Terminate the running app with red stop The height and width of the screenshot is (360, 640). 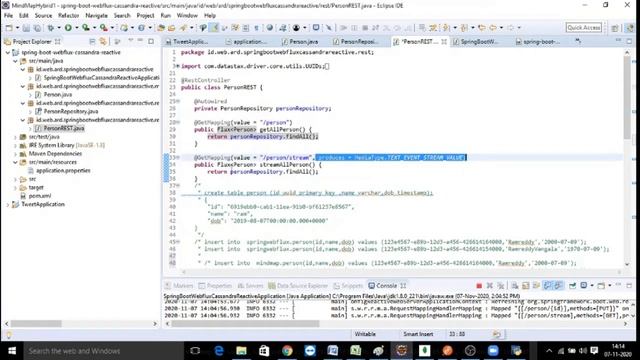(x=479, y=286)
